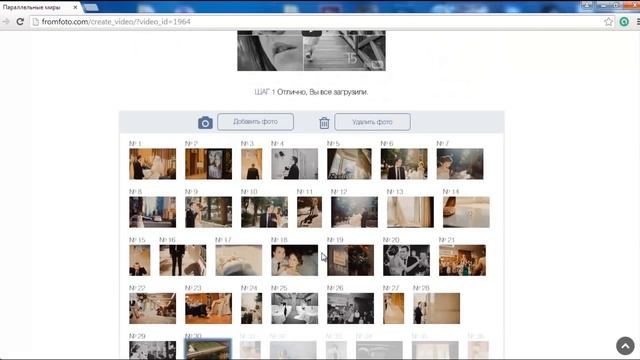Click the Добавить фото button
The width and height of the screenshot is (640, 360).
256,122
